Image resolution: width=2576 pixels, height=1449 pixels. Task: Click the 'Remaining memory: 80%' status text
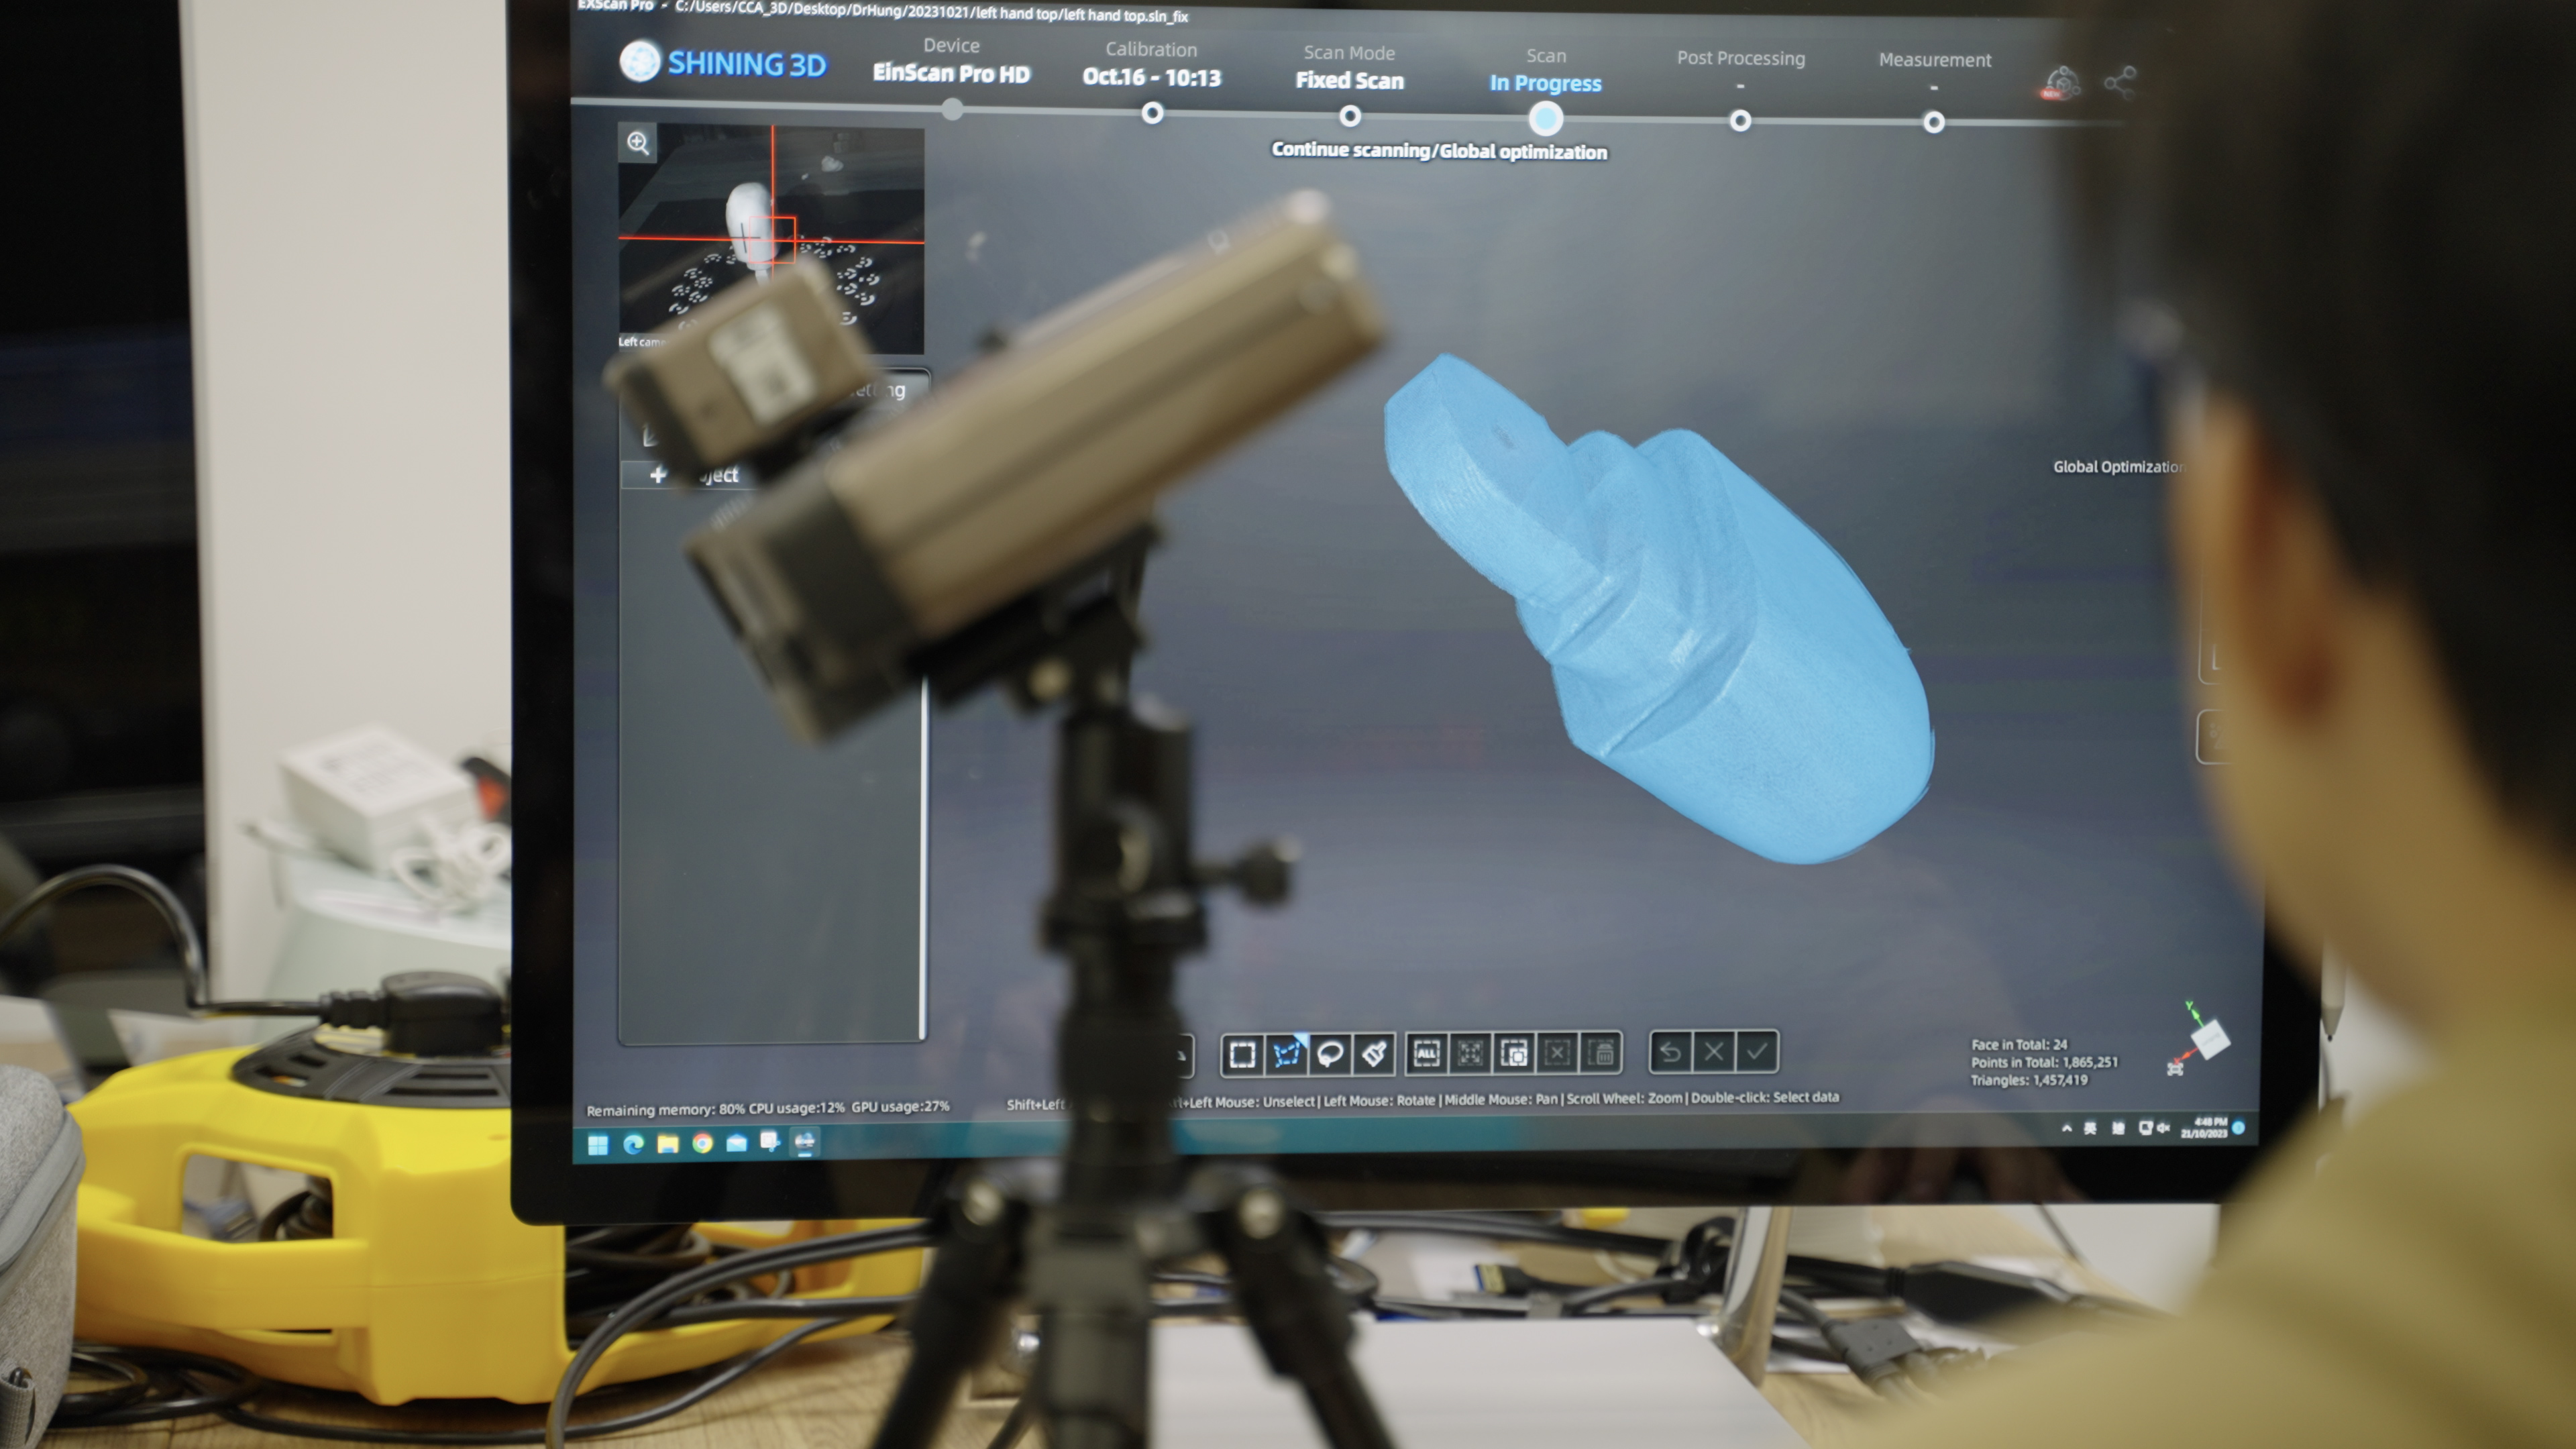pyautogui.click(x=665, y=1110)
